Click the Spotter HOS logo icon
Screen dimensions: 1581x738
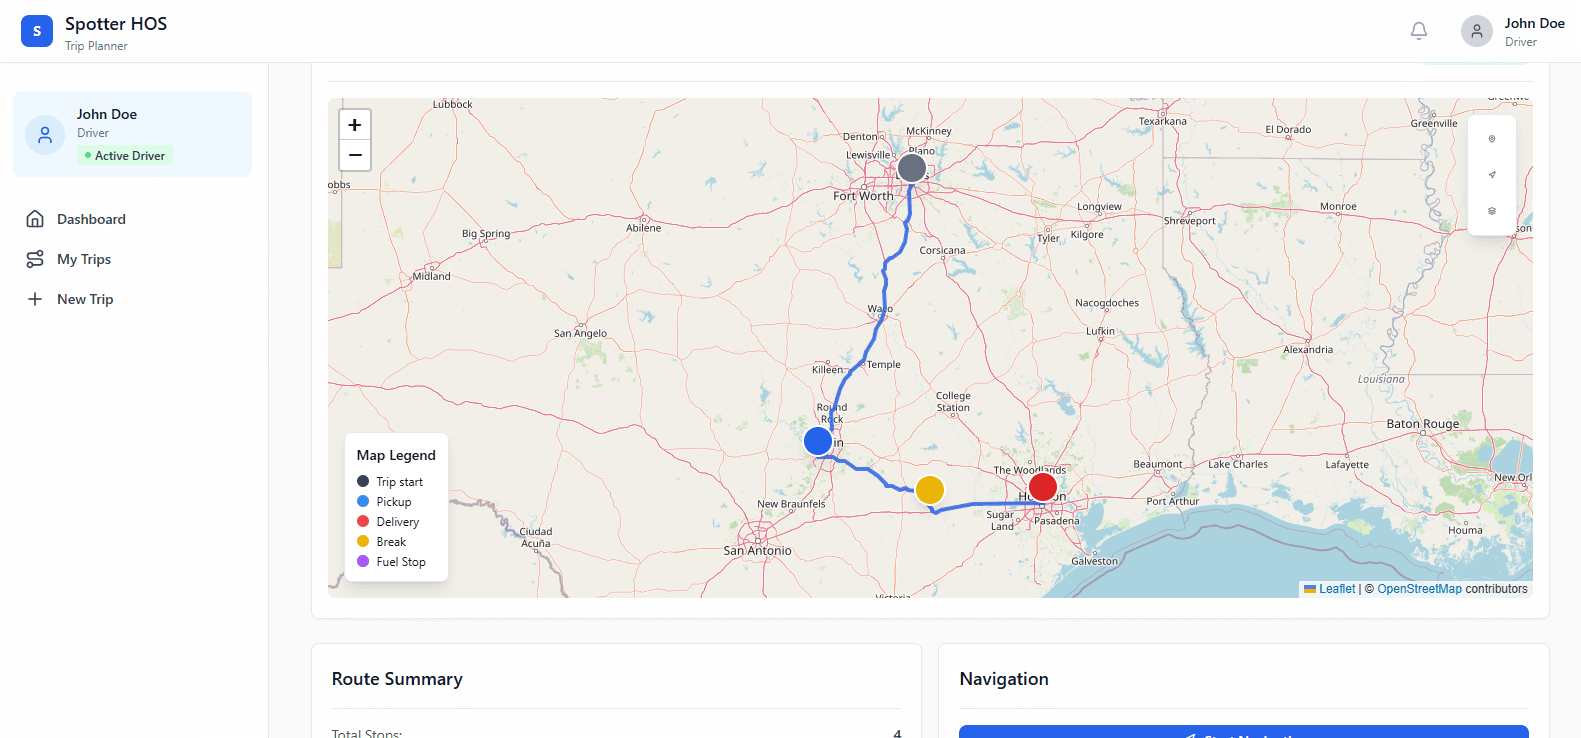[37, 31]
